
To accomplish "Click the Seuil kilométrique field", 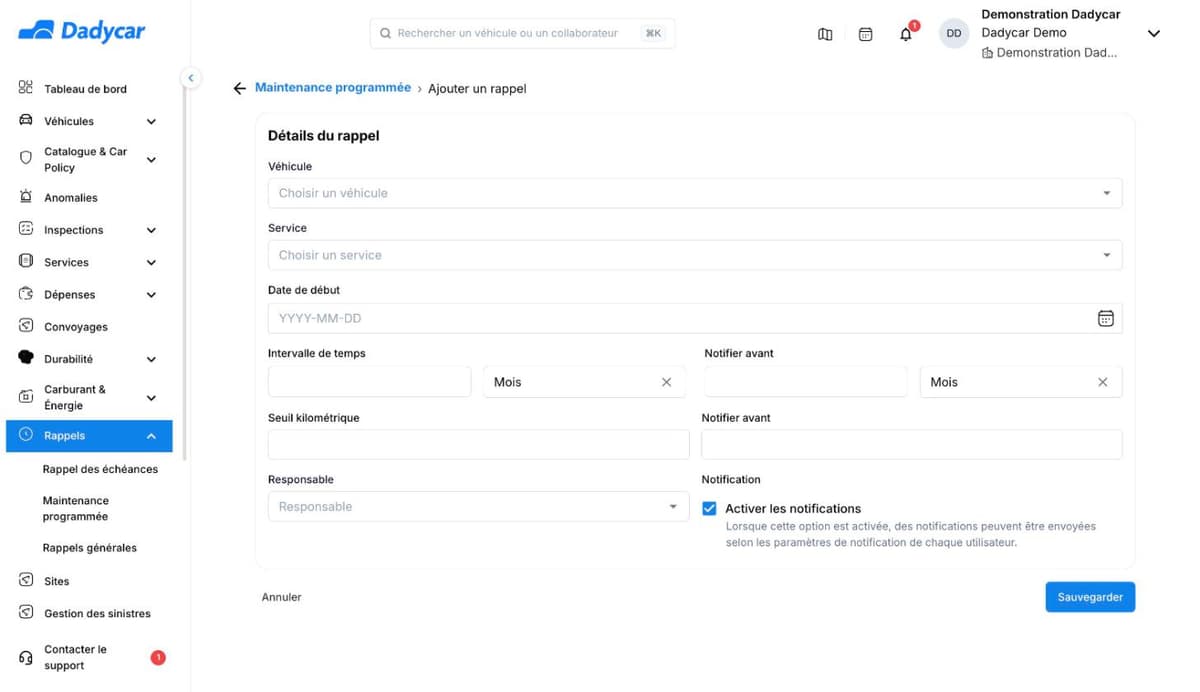I will [478, 445].
